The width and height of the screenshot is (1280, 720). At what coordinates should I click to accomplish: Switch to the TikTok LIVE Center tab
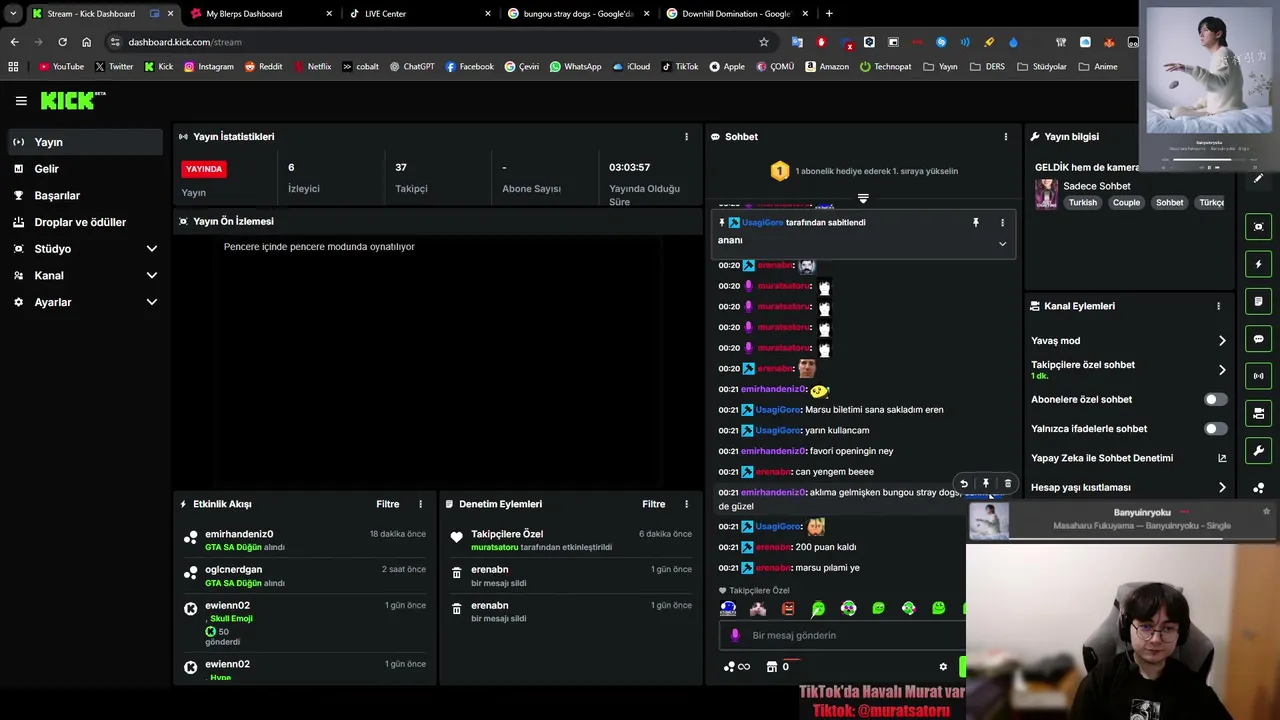420,14
